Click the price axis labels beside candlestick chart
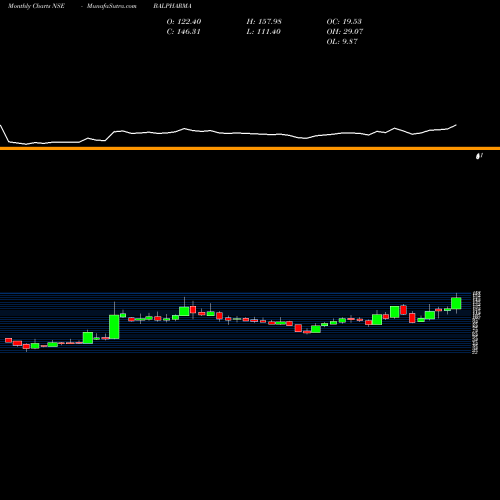The width and height of the screenshot is (500, 500). tap(477, 322)
